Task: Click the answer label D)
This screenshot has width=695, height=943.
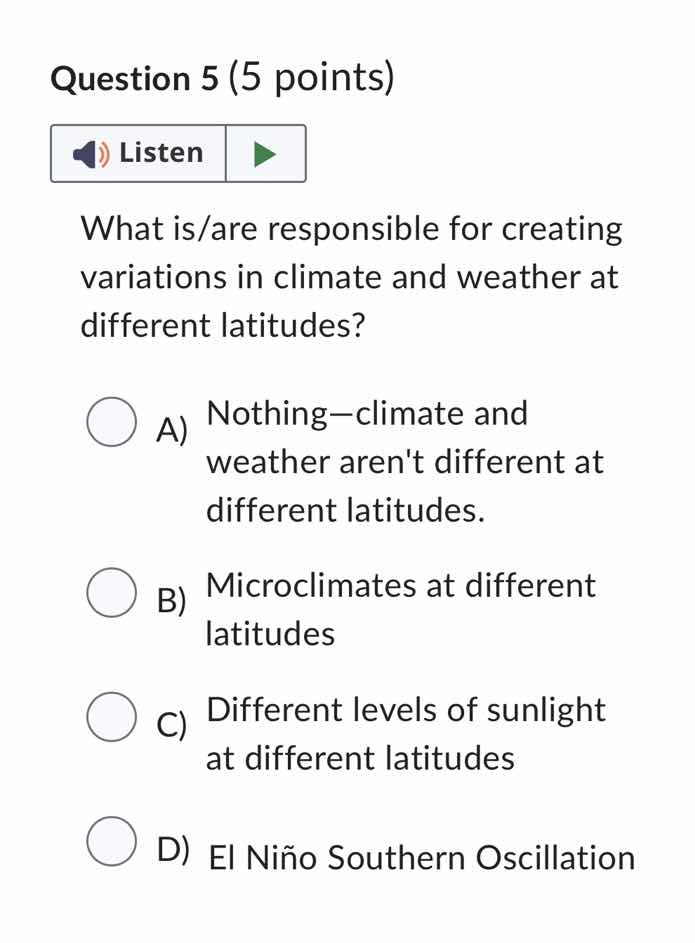Action: tap(172, 849)
